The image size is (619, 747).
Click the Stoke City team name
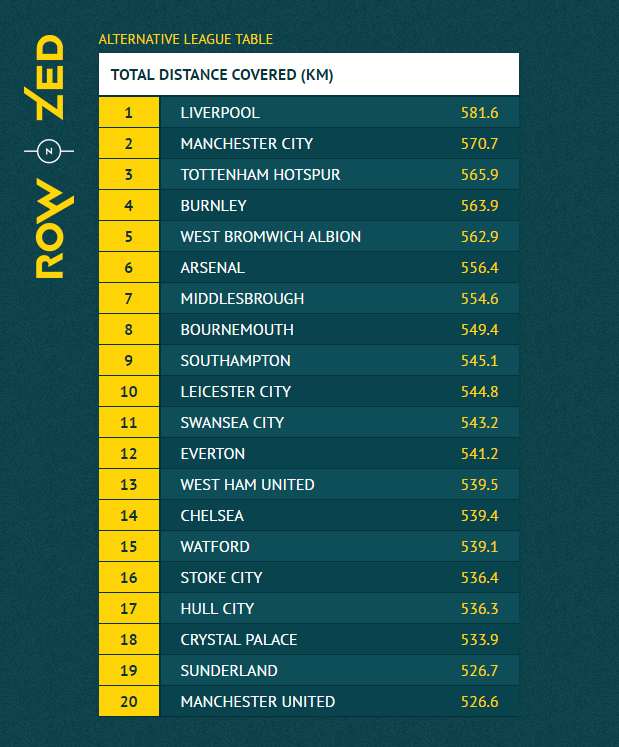click(221, 578)
